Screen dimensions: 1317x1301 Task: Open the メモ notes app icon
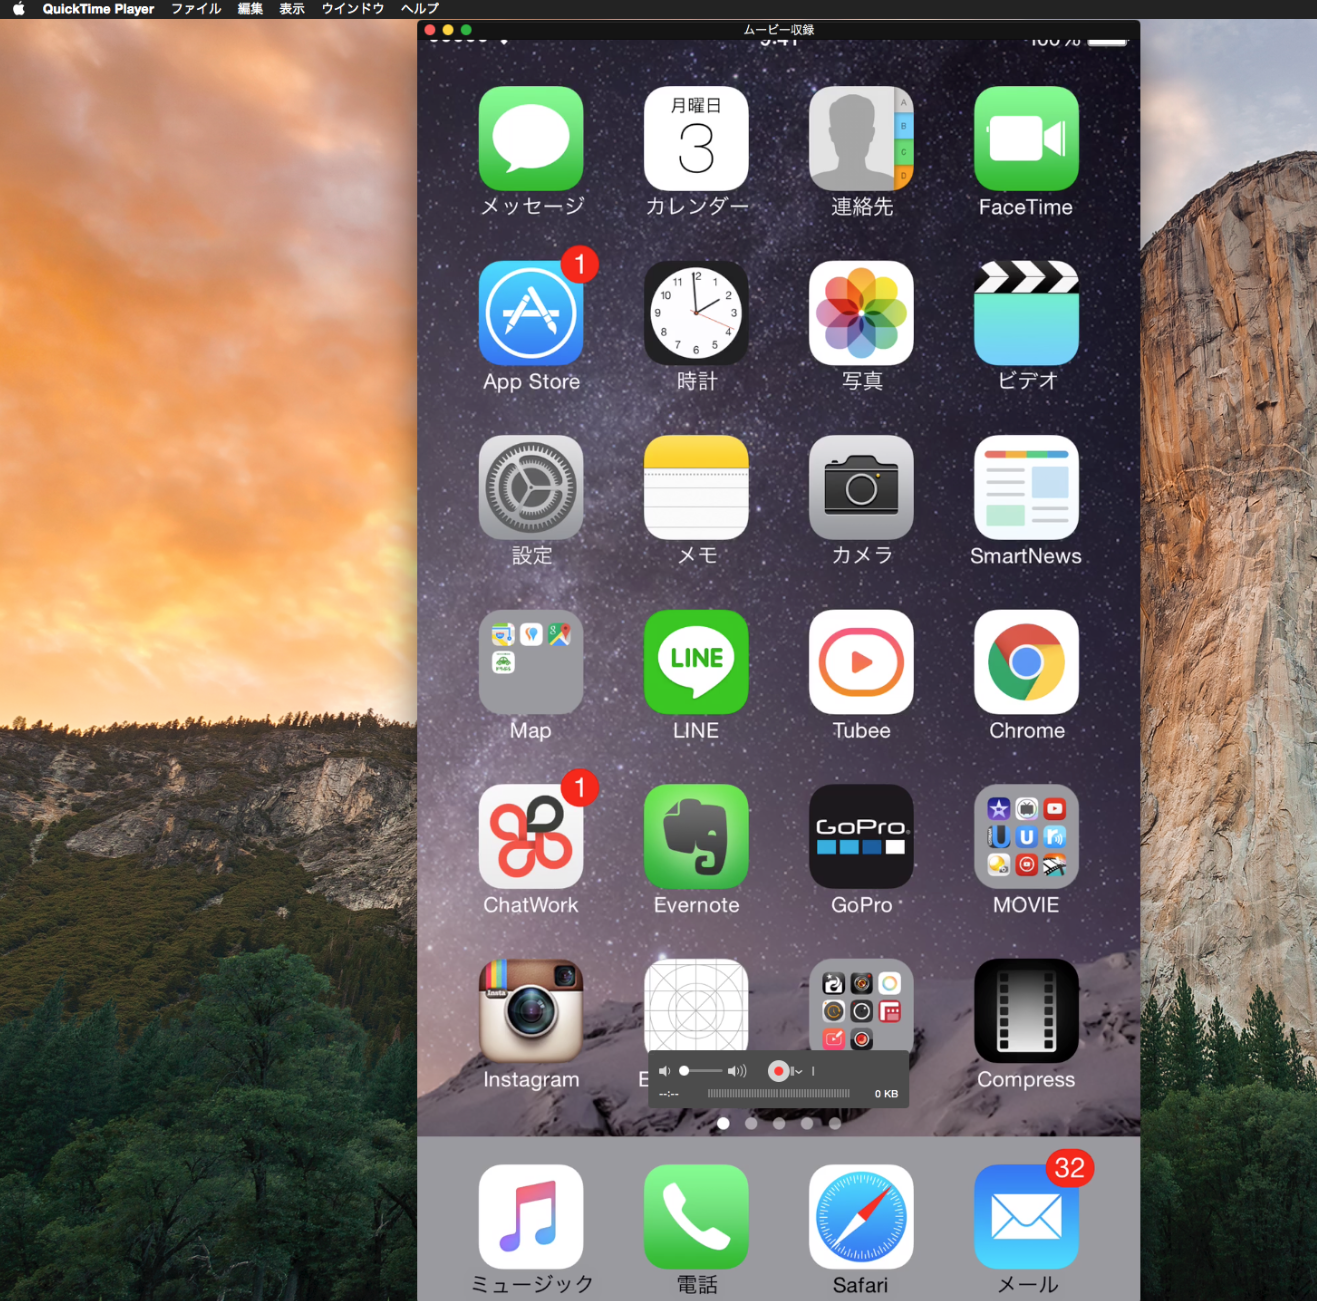click(x=696, y=487)
